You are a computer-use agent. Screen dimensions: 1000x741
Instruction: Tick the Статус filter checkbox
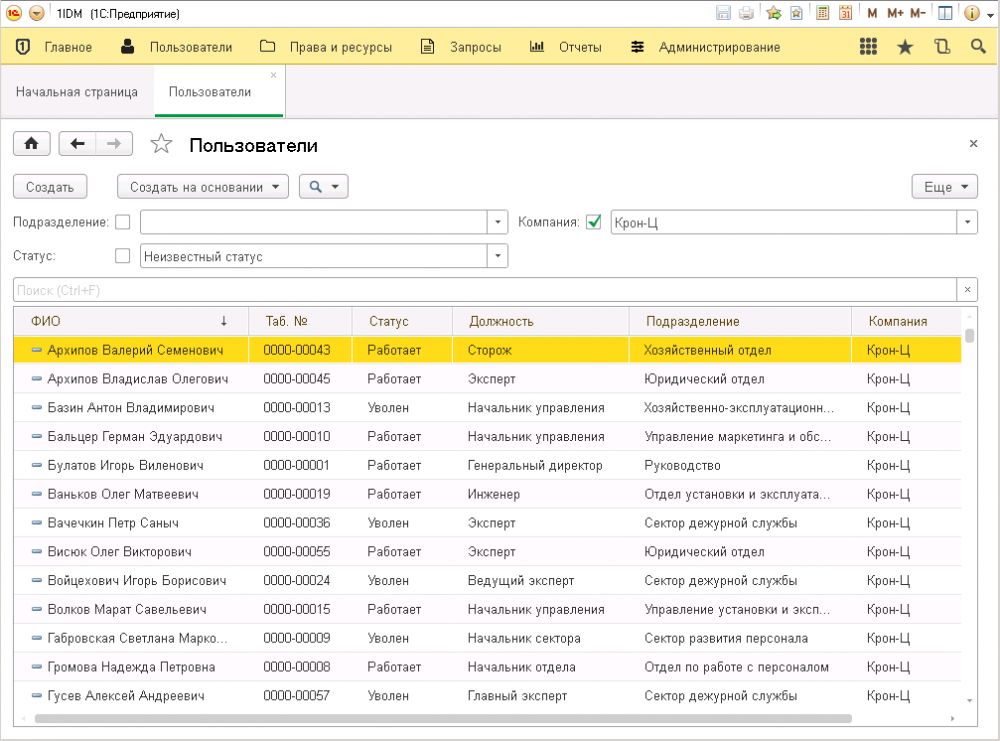[123, 256]
